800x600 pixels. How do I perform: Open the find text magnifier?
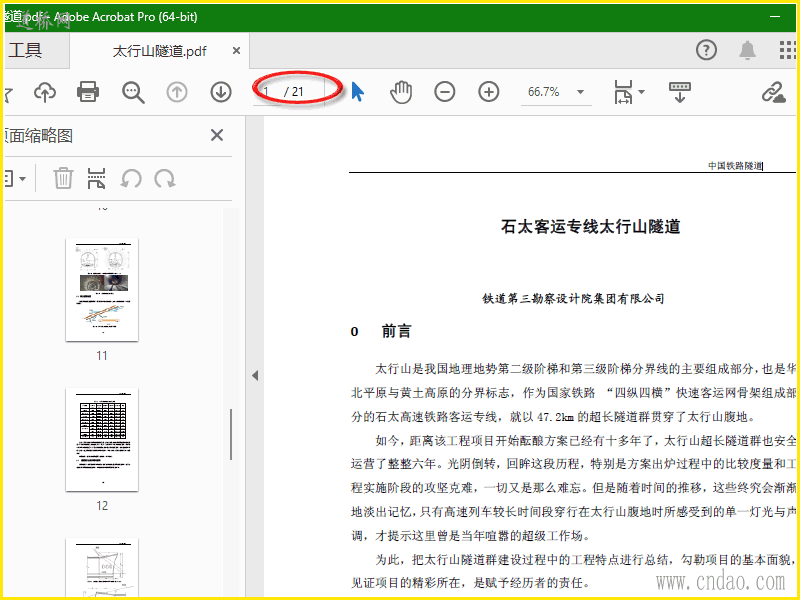click(133, 92)
